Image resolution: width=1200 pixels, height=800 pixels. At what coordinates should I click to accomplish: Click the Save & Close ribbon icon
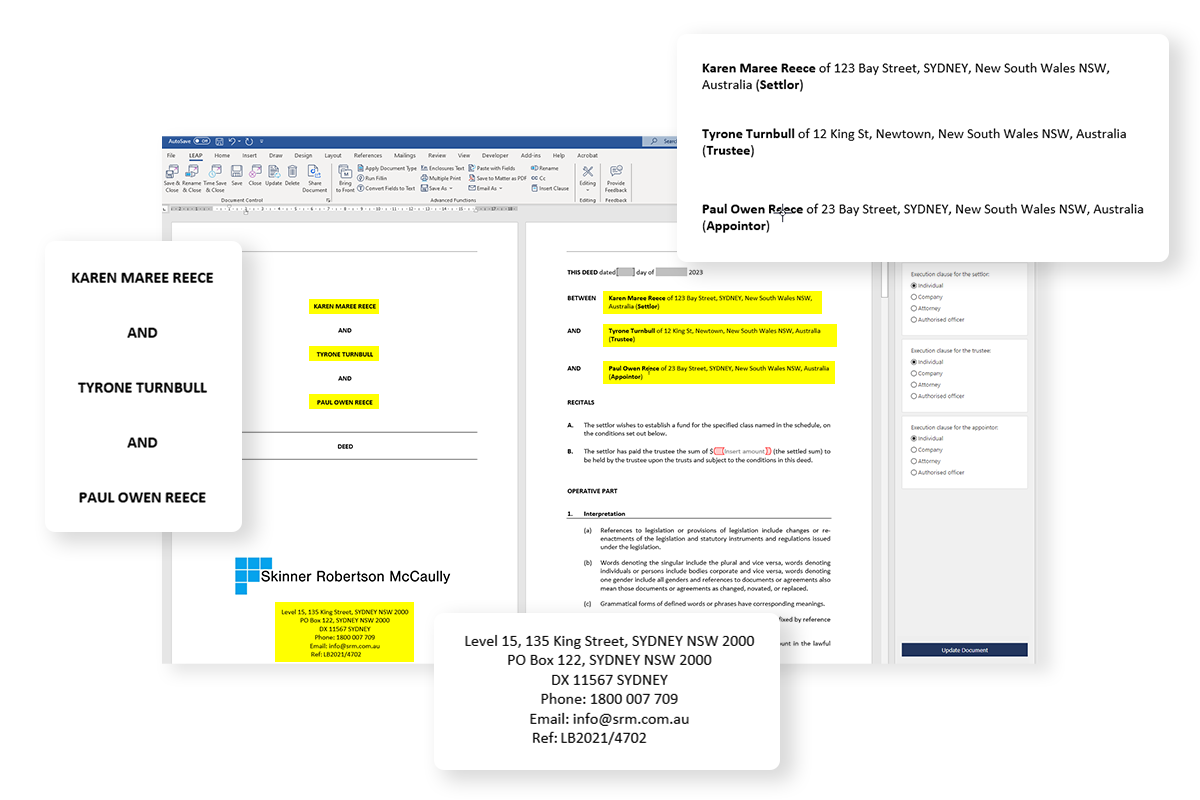tap(172, 178)
